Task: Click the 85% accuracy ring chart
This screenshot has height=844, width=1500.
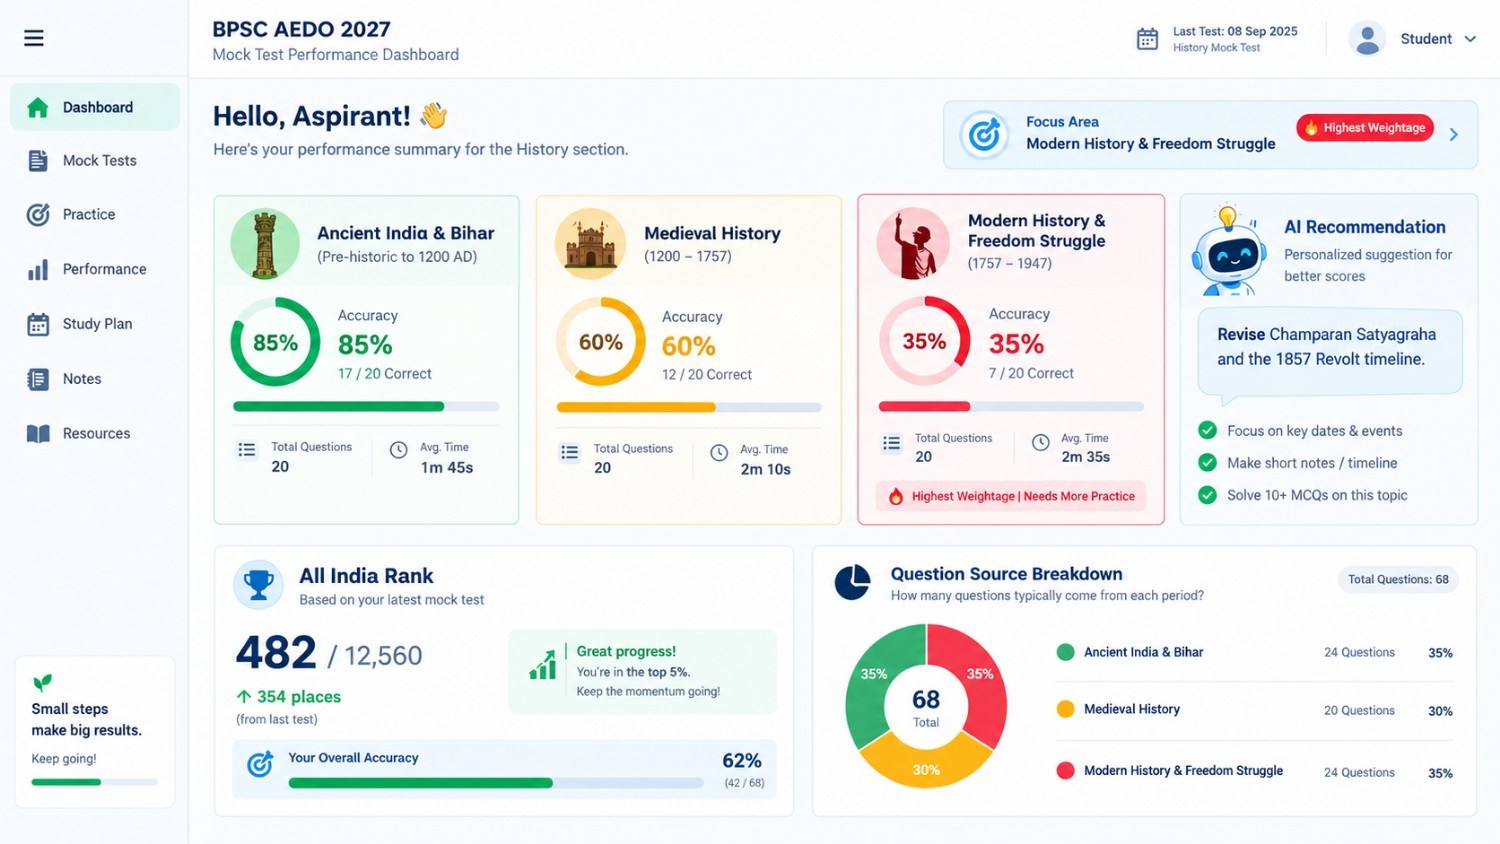Action: (275, 342)
